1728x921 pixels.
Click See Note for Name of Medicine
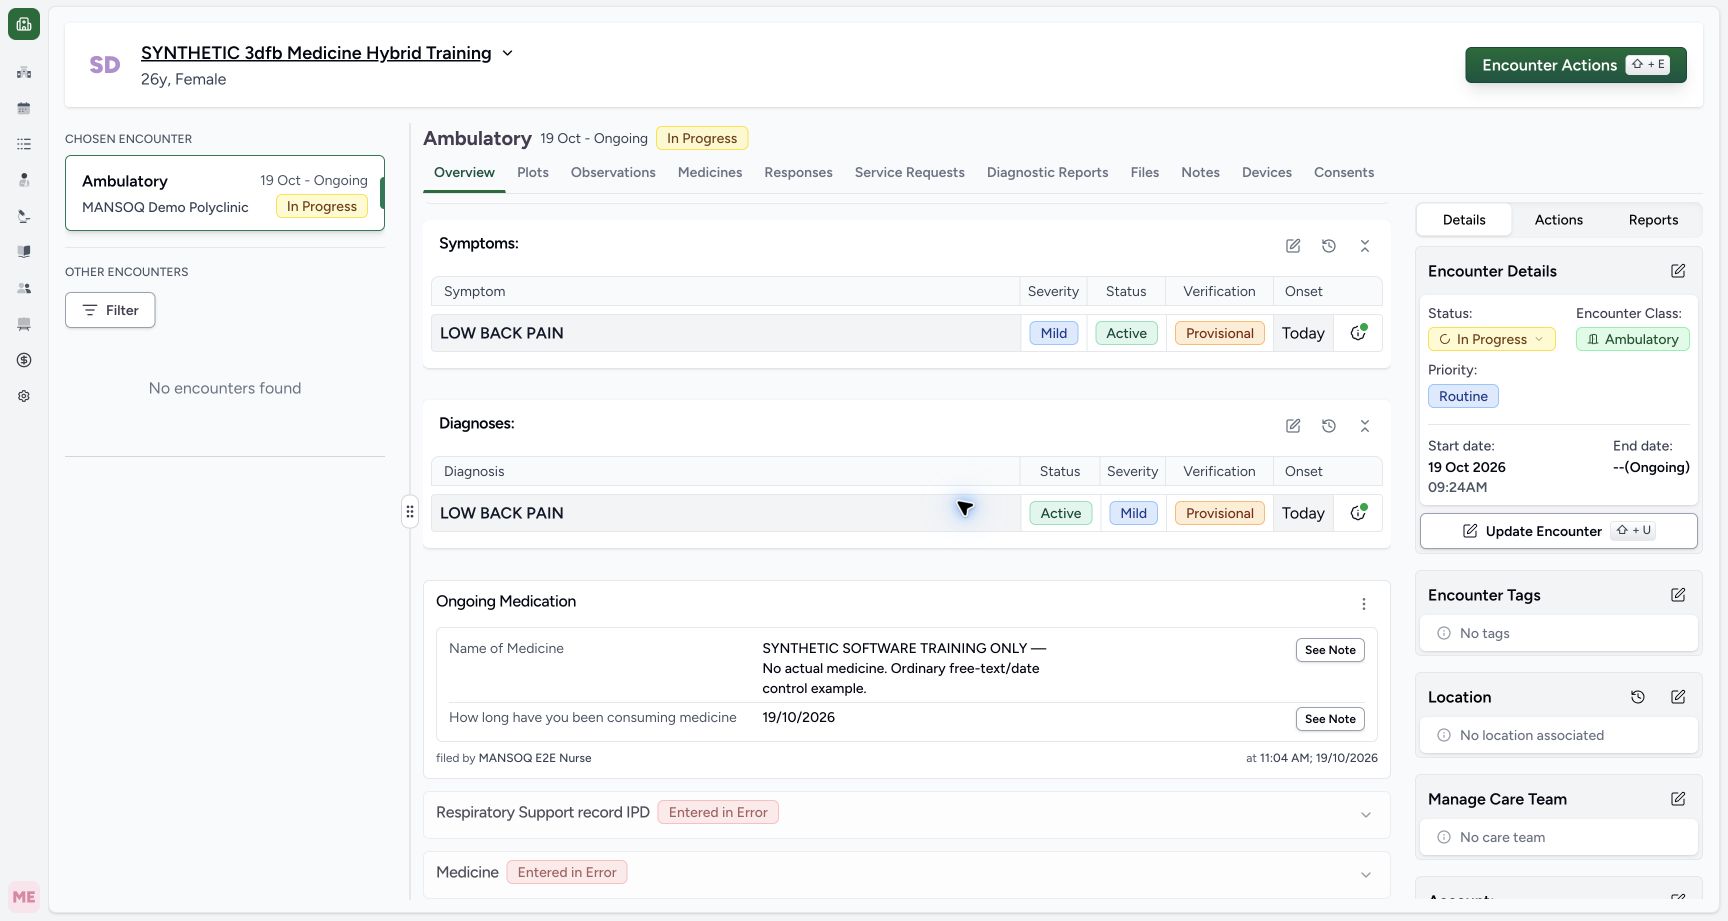pos(1330,650)
